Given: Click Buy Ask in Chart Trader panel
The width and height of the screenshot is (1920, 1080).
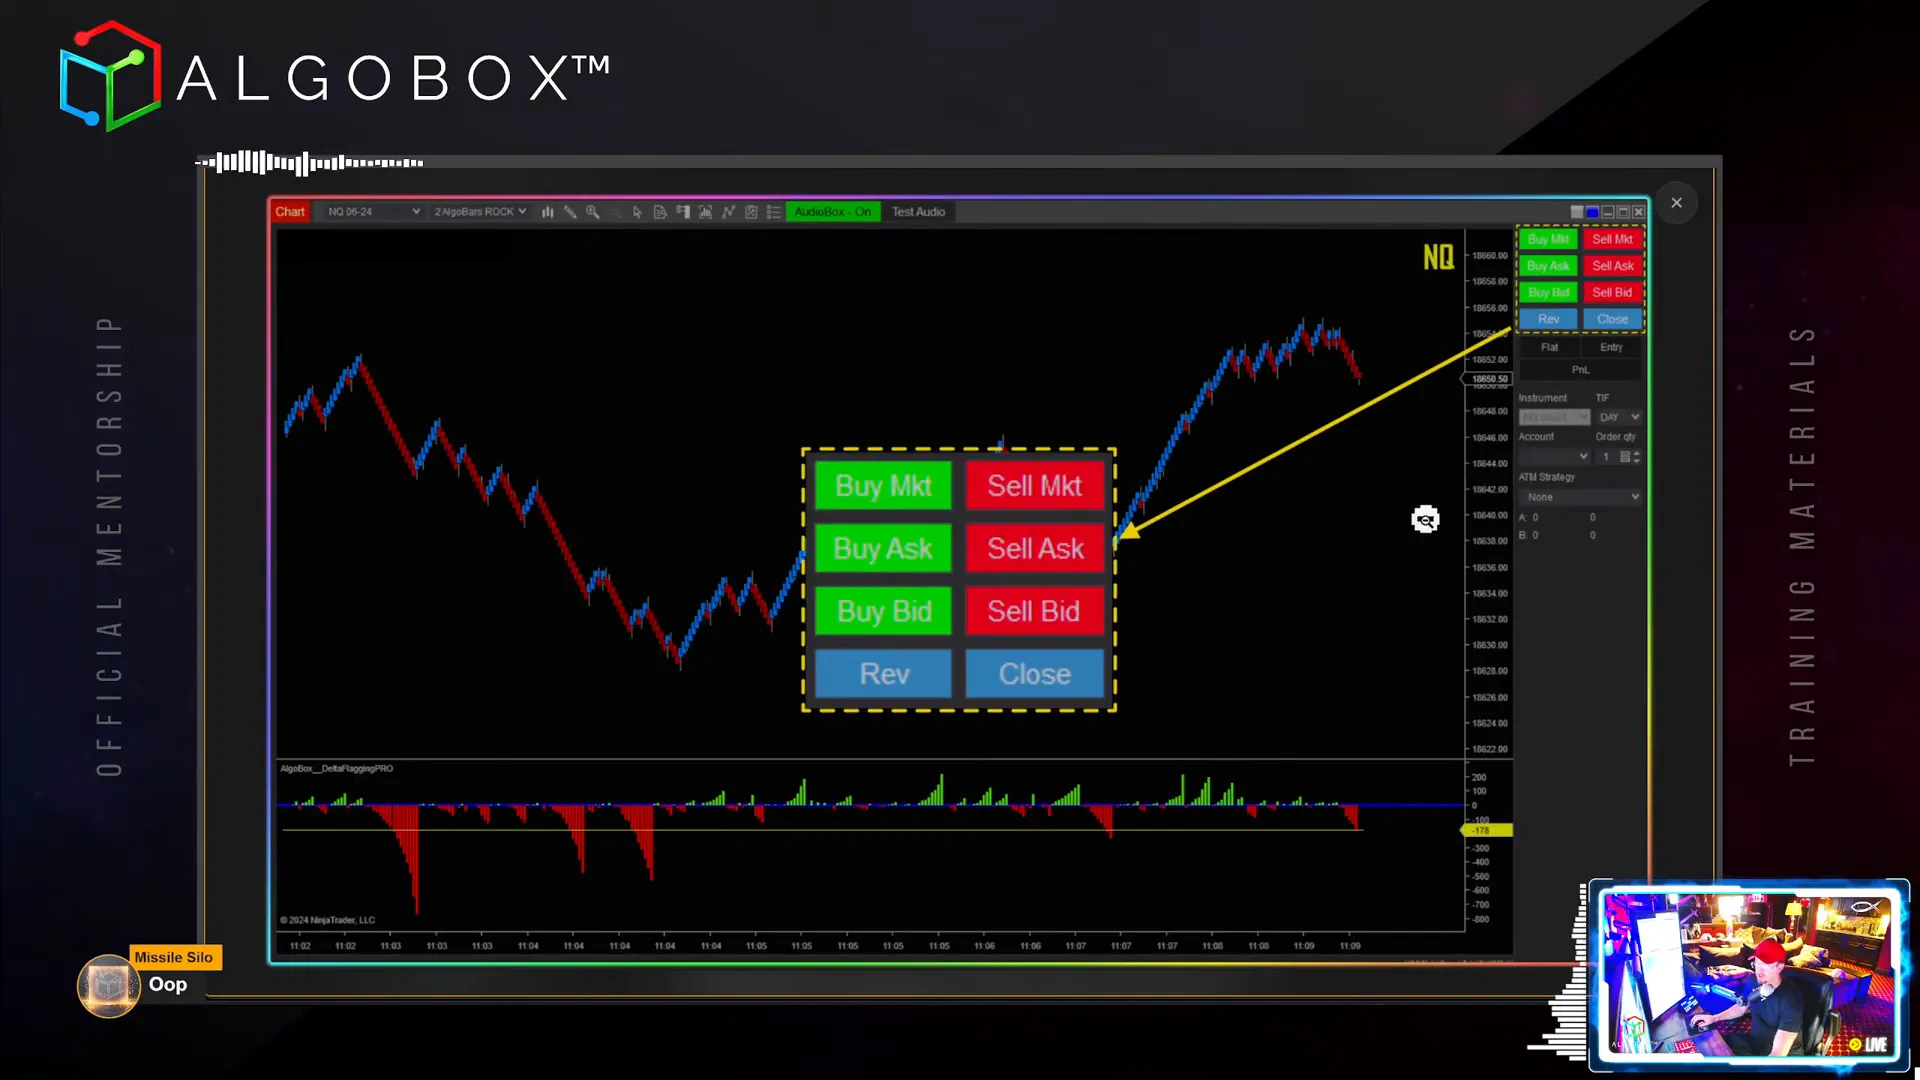Looking at the screenshot, I should point(1548,266).
